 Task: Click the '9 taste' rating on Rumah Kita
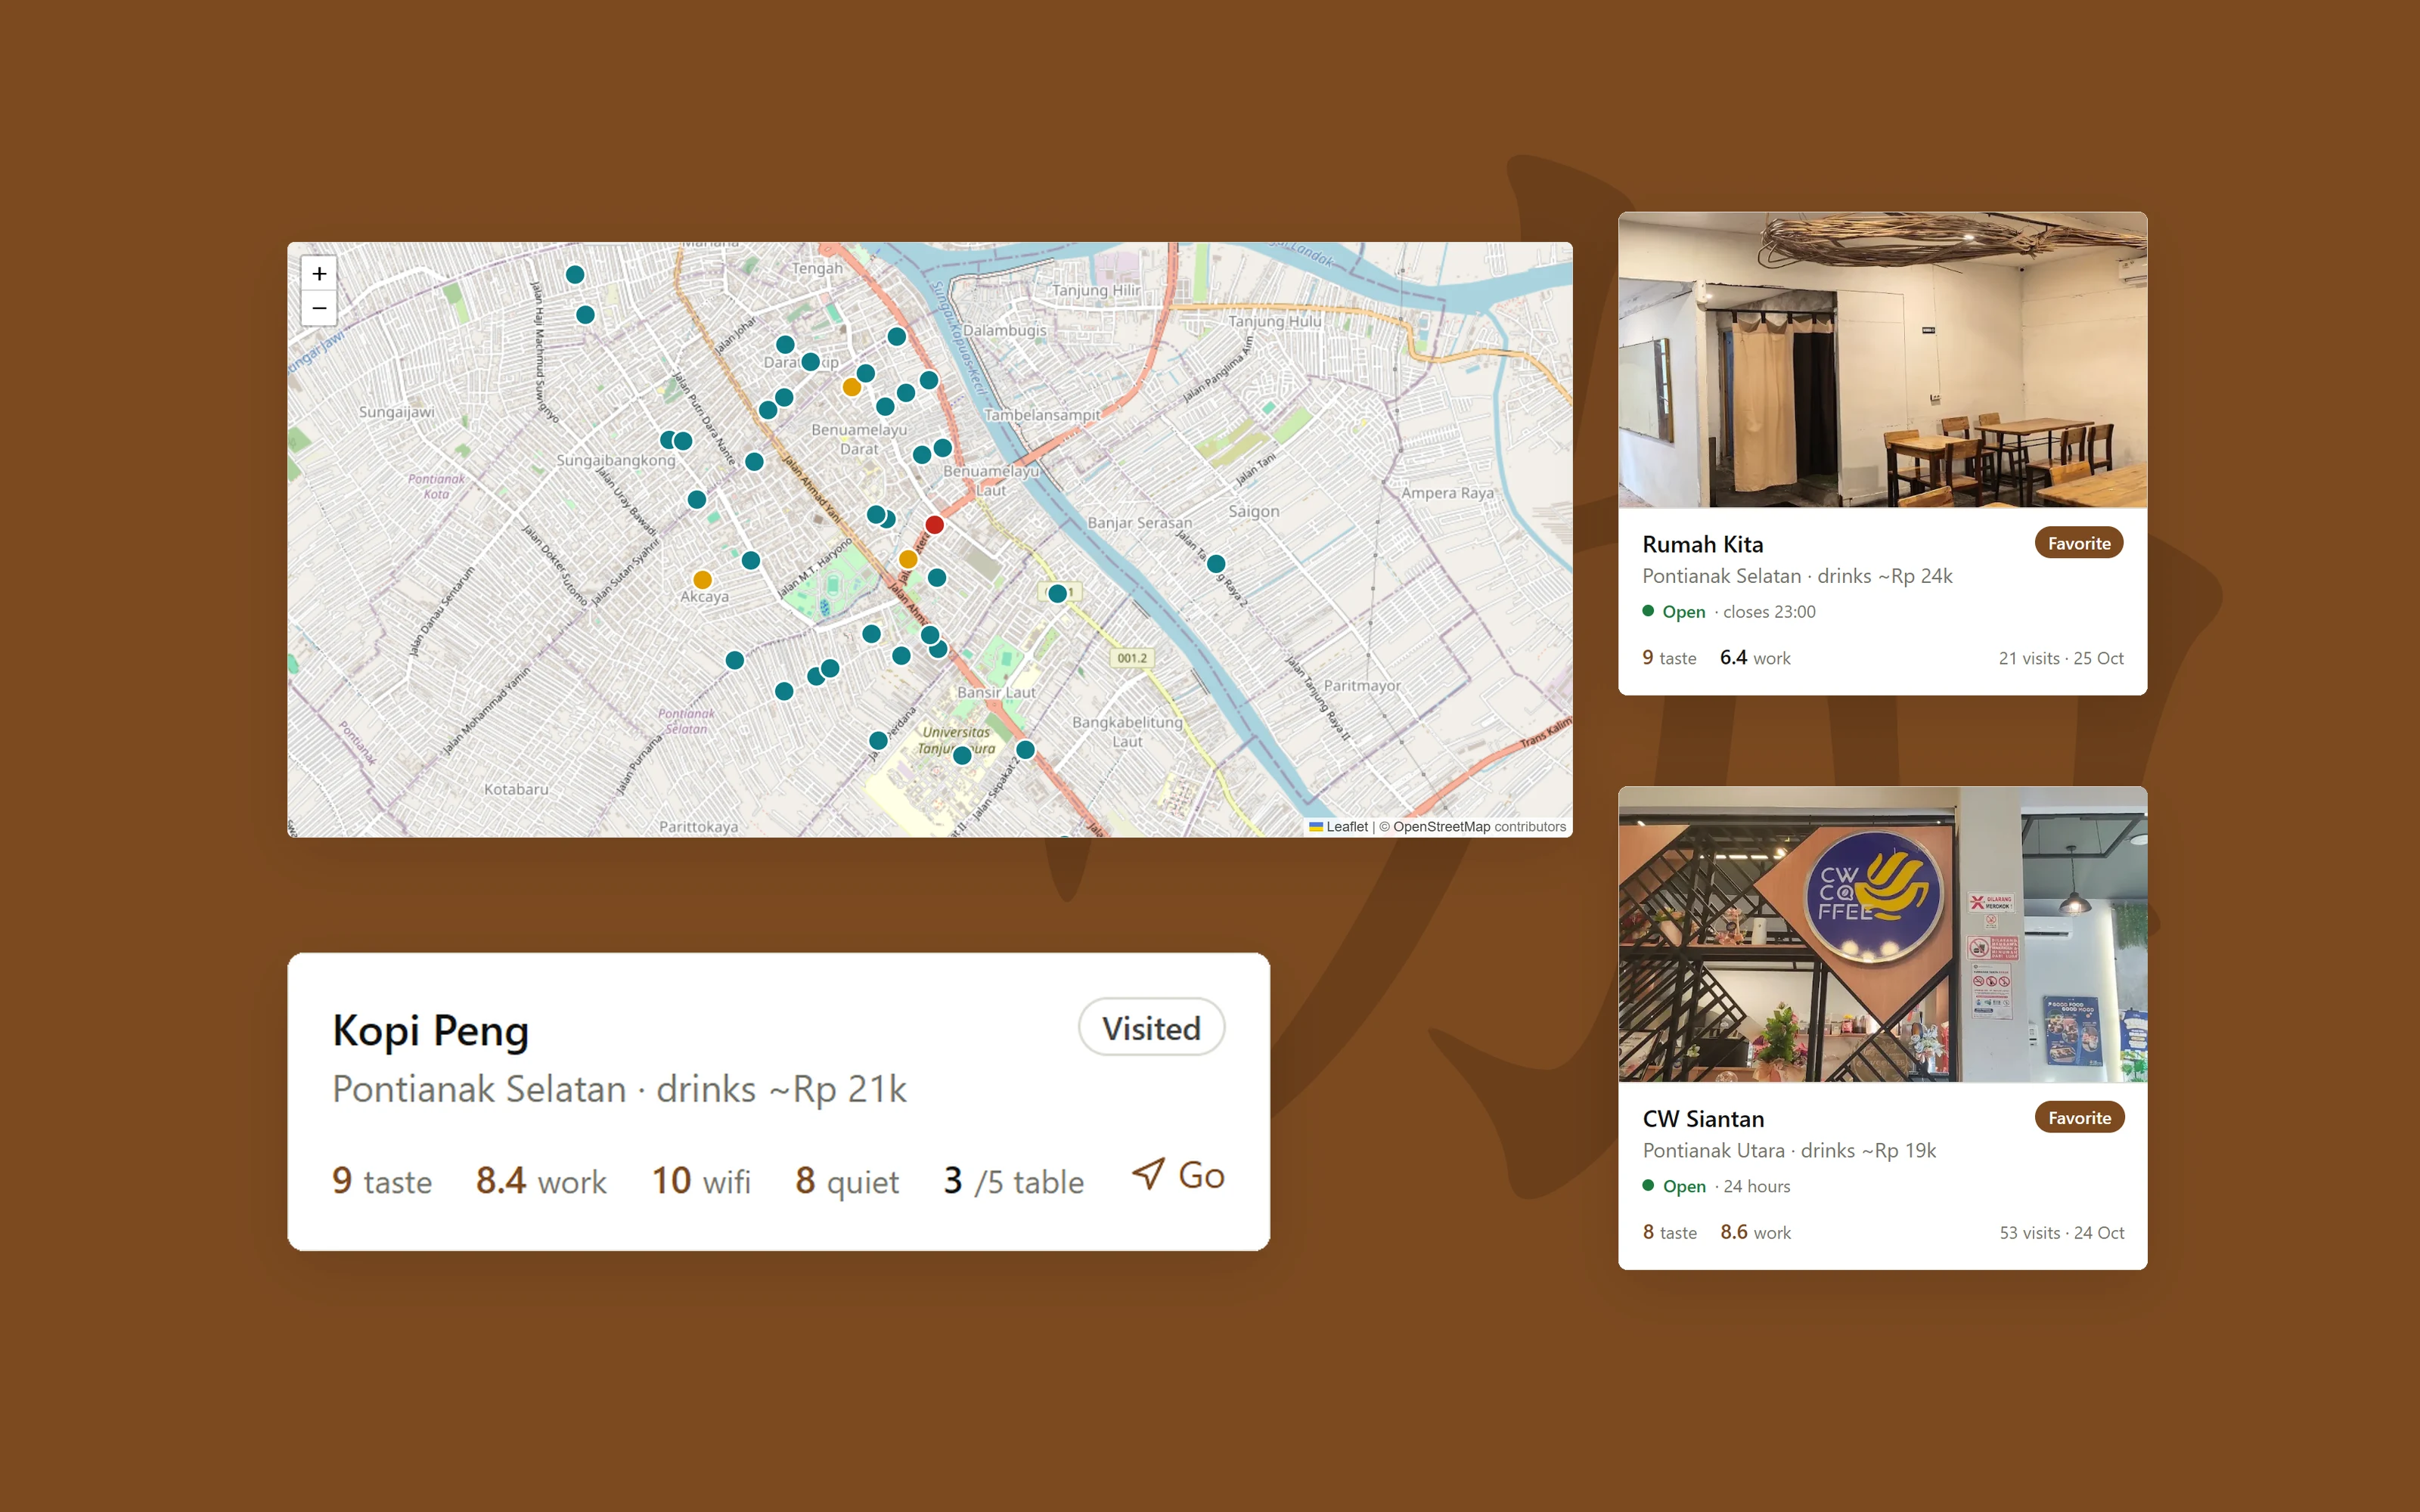point(1669,658)
